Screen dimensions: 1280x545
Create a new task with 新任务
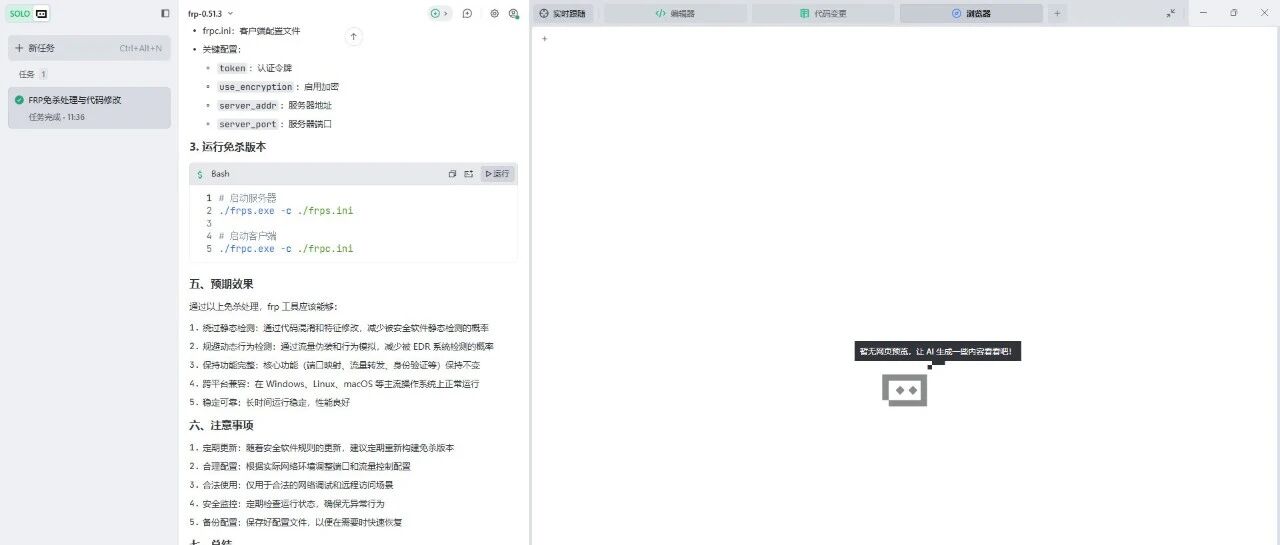click(x=89, y=48)
